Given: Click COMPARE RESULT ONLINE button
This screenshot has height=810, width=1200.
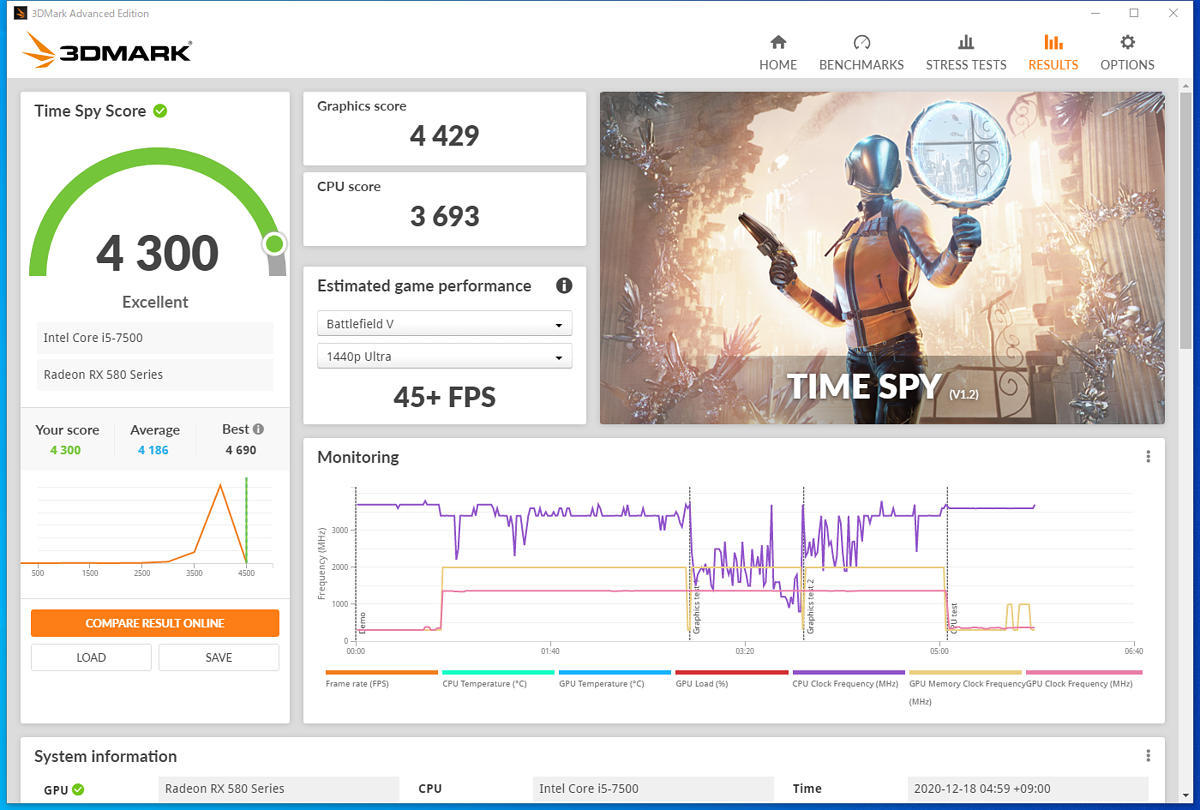Looking at the screenshot, I should (155, 623).
